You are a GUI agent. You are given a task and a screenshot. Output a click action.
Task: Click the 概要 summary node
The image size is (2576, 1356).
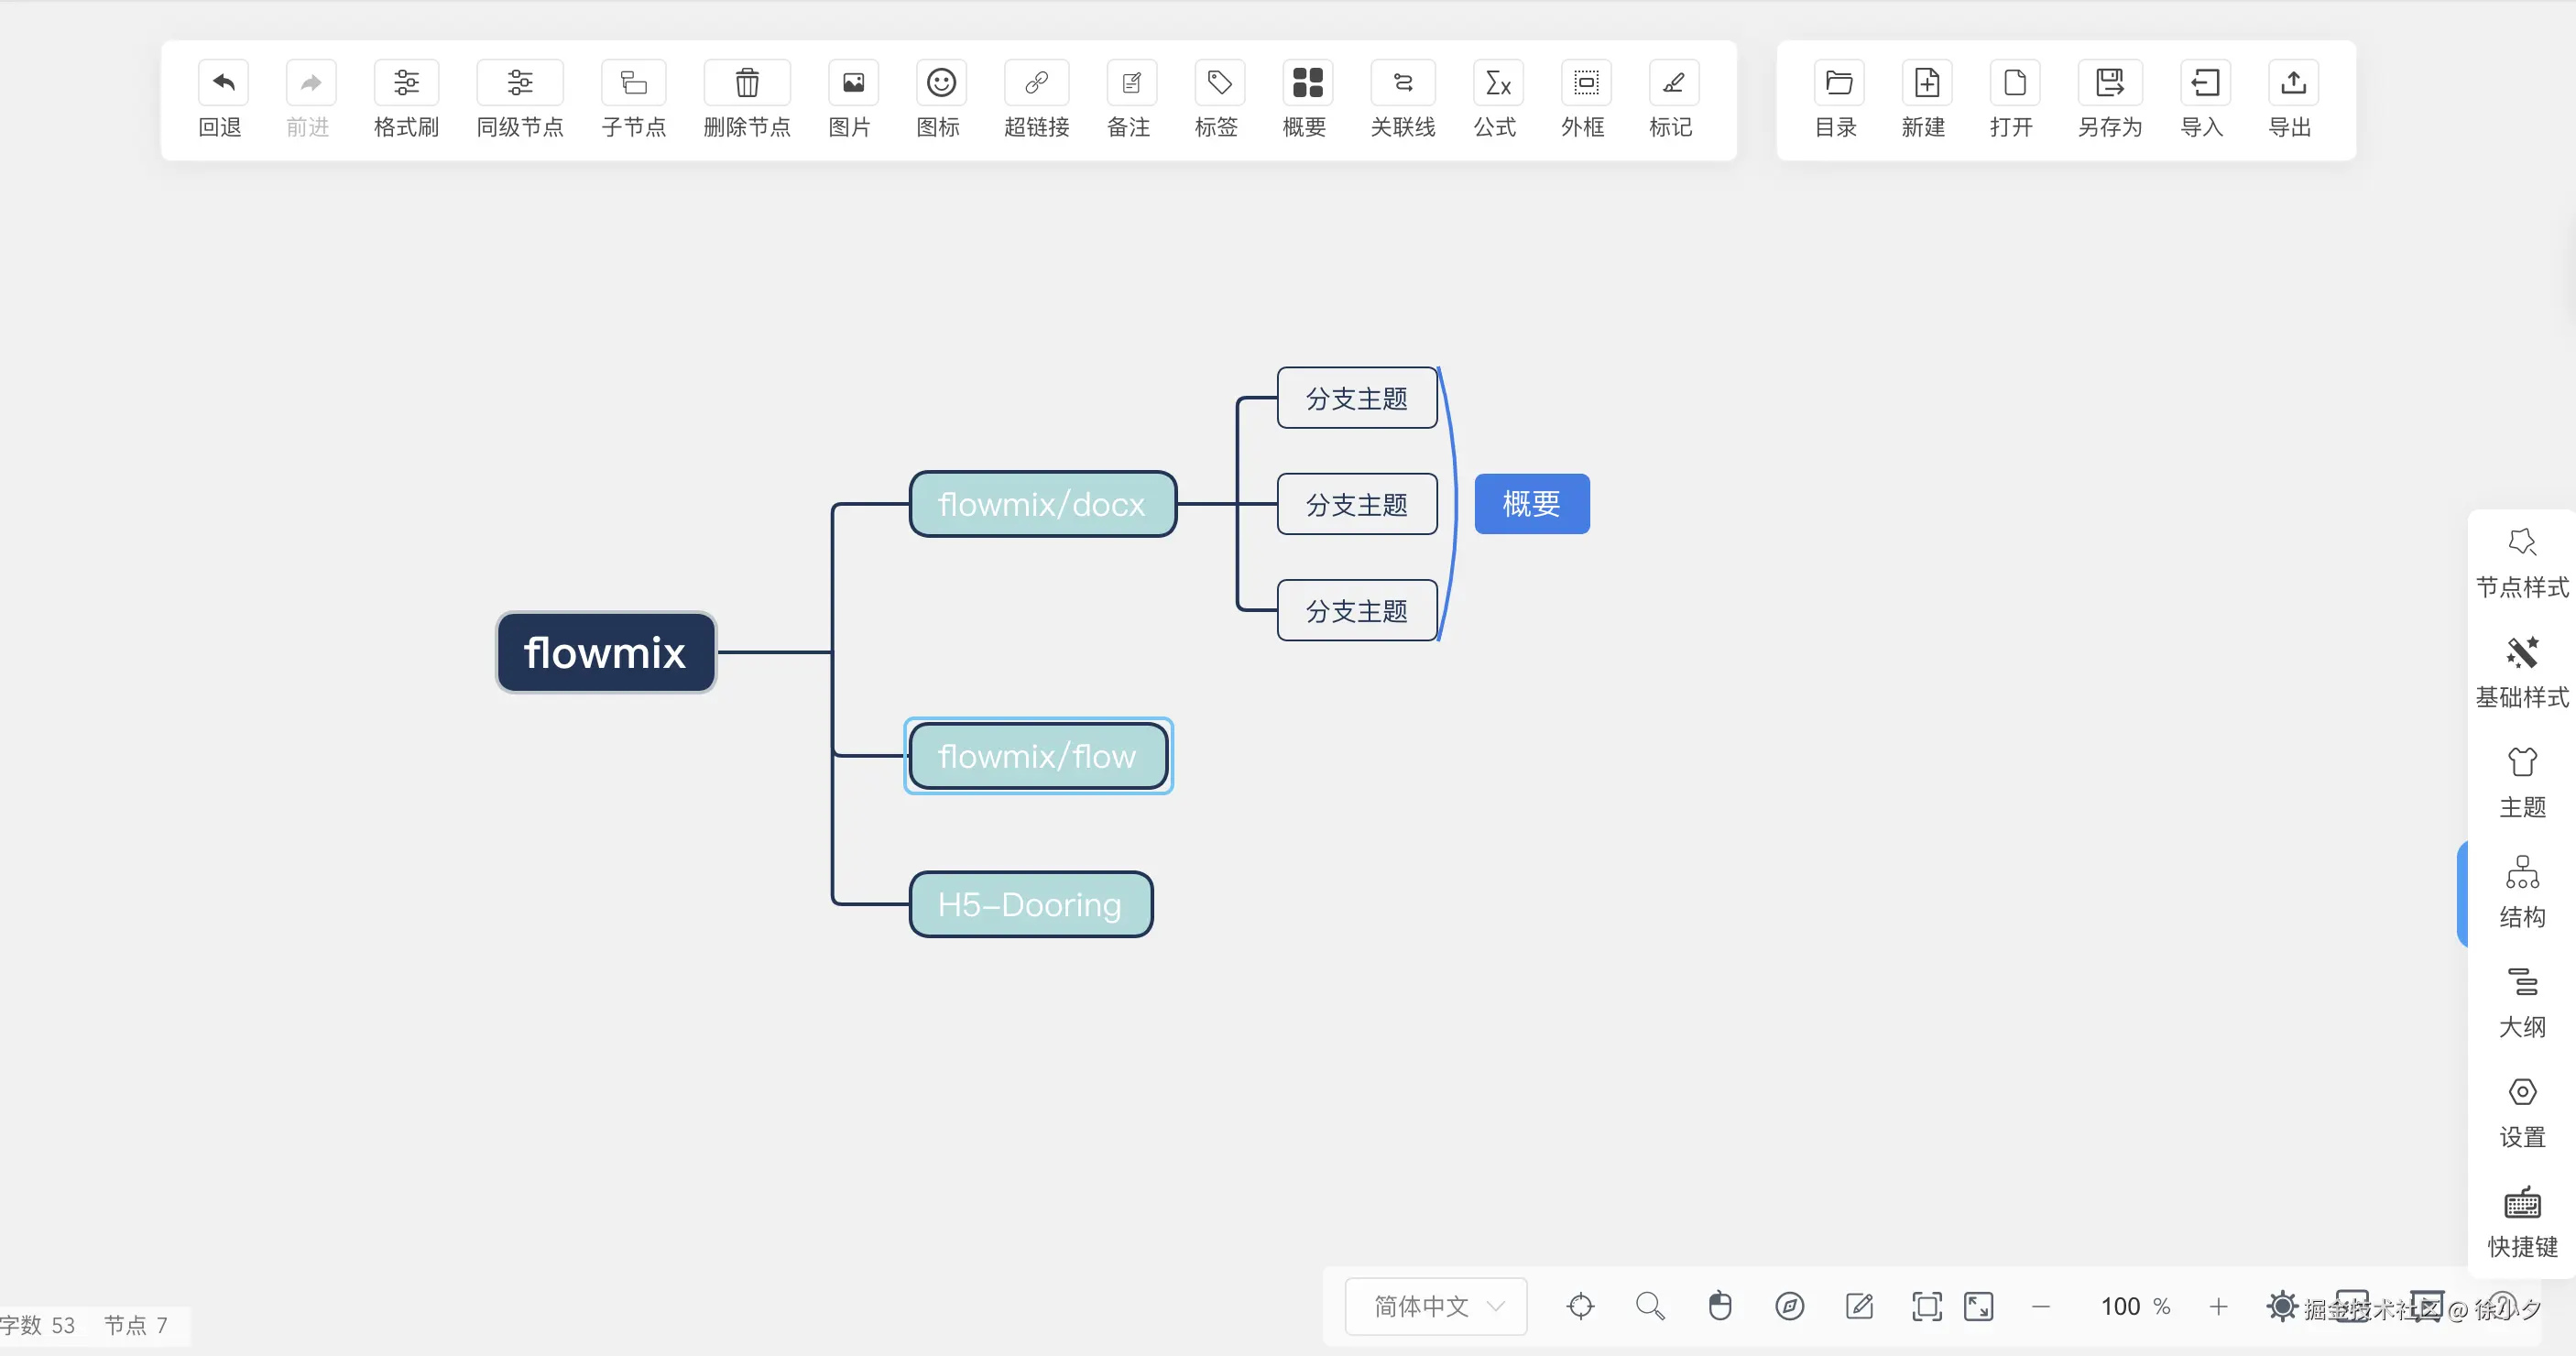(x=1531, y=504)
